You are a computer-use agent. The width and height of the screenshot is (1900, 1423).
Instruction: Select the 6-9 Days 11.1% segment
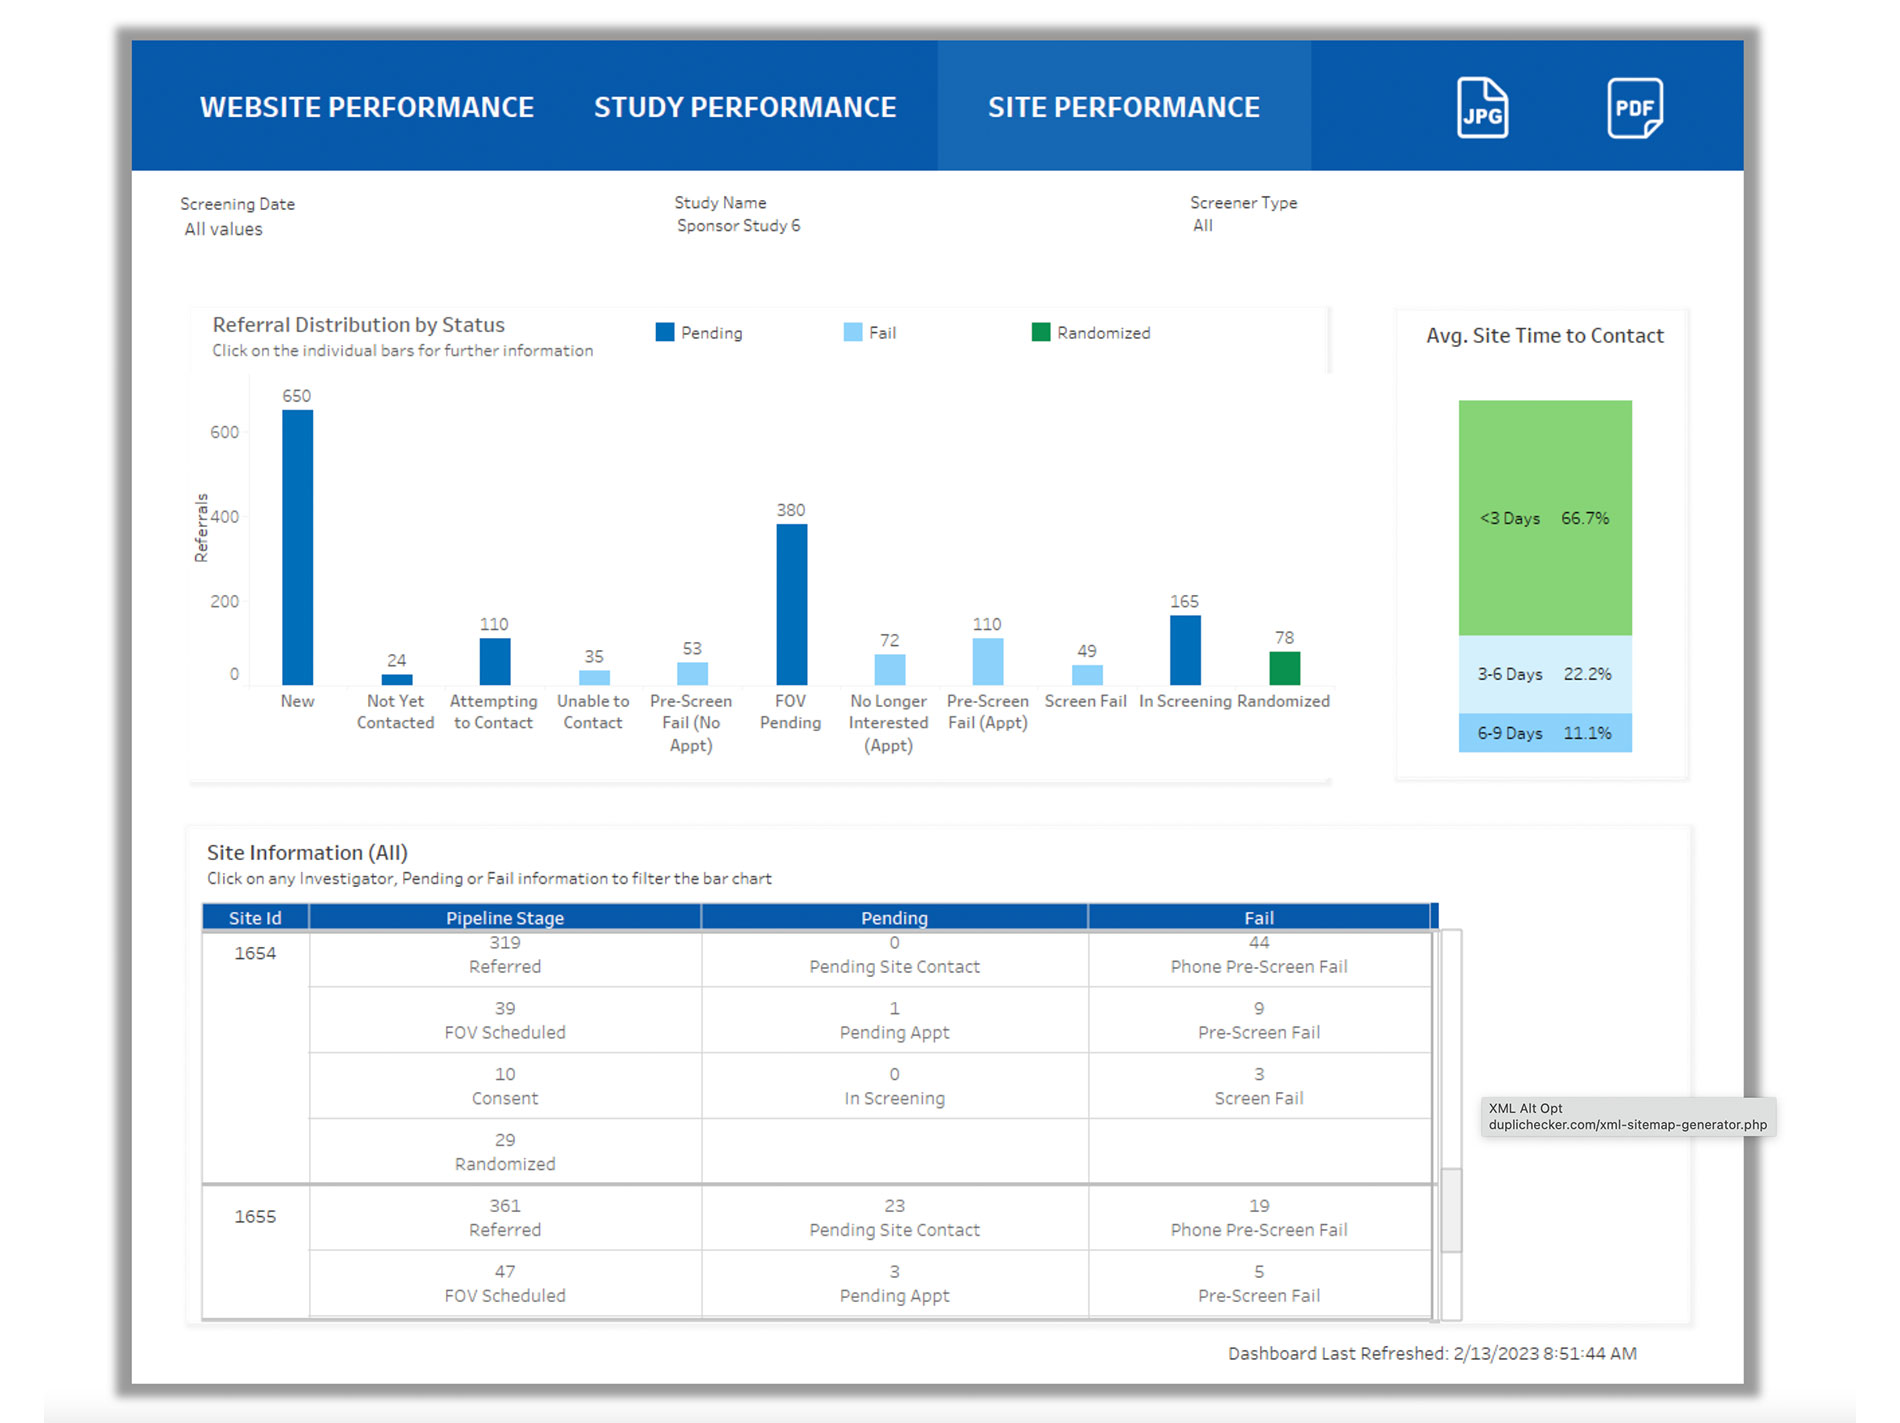click(1544, 733)
